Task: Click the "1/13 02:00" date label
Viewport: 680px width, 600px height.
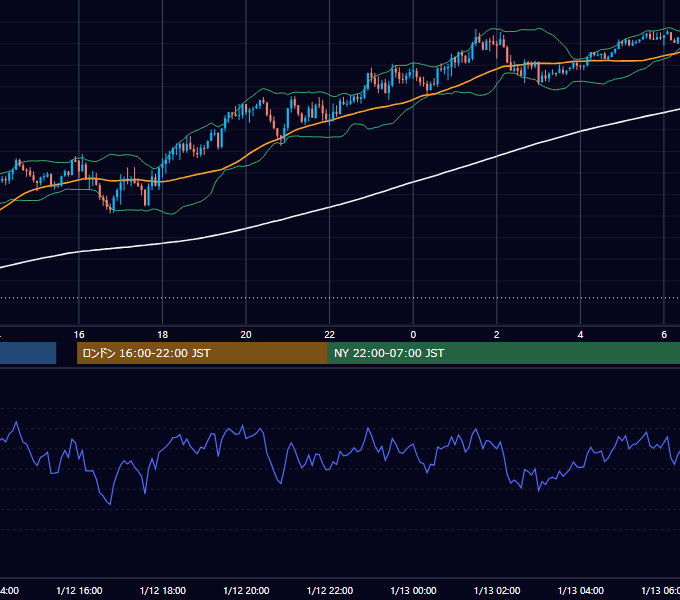Action: click(x=497, y=590)
